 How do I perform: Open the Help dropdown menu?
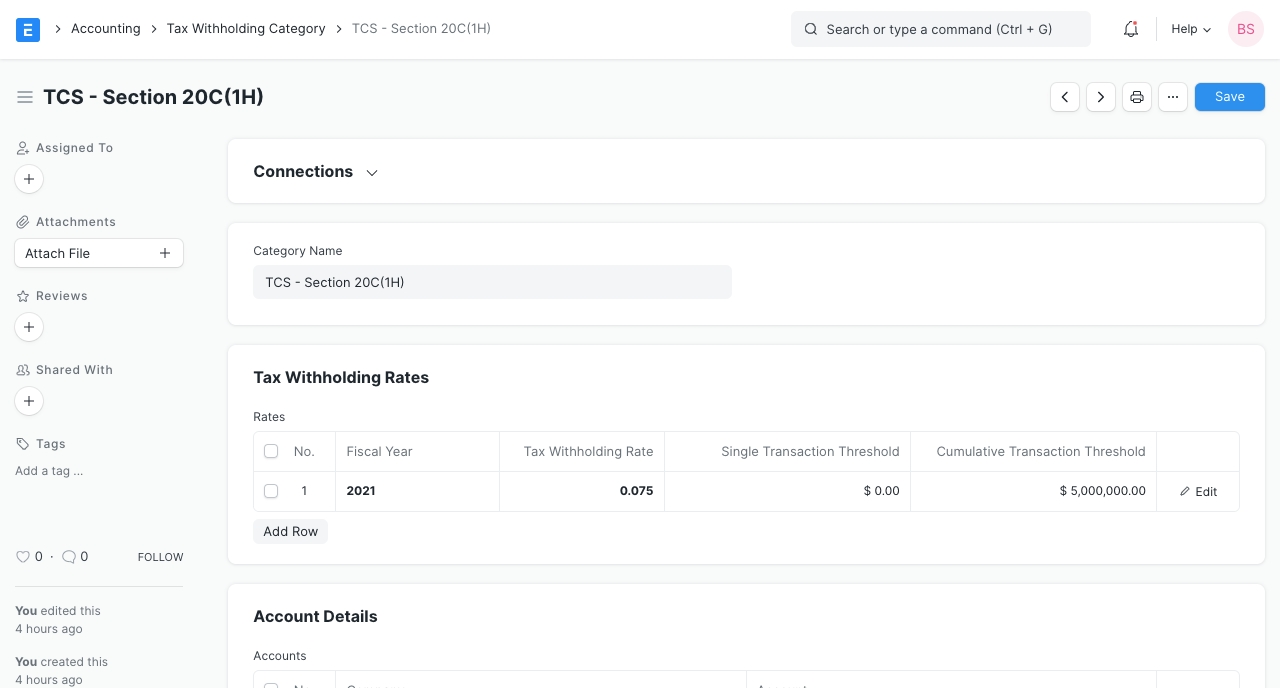coord(1191,29)
